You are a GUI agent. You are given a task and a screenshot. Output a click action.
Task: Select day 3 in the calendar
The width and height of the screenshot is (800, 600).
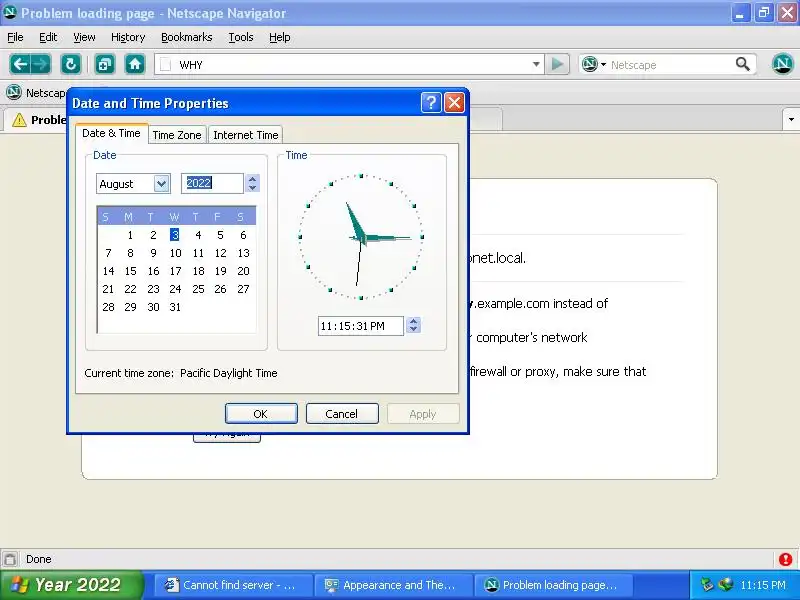click(174, 235)
